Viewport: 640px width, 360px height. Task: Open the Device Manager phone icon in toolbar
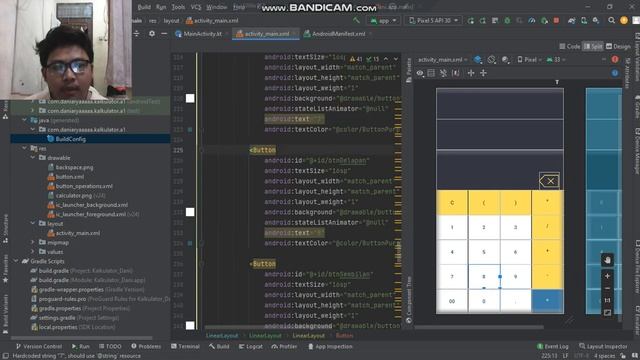(x=584, y=20)
